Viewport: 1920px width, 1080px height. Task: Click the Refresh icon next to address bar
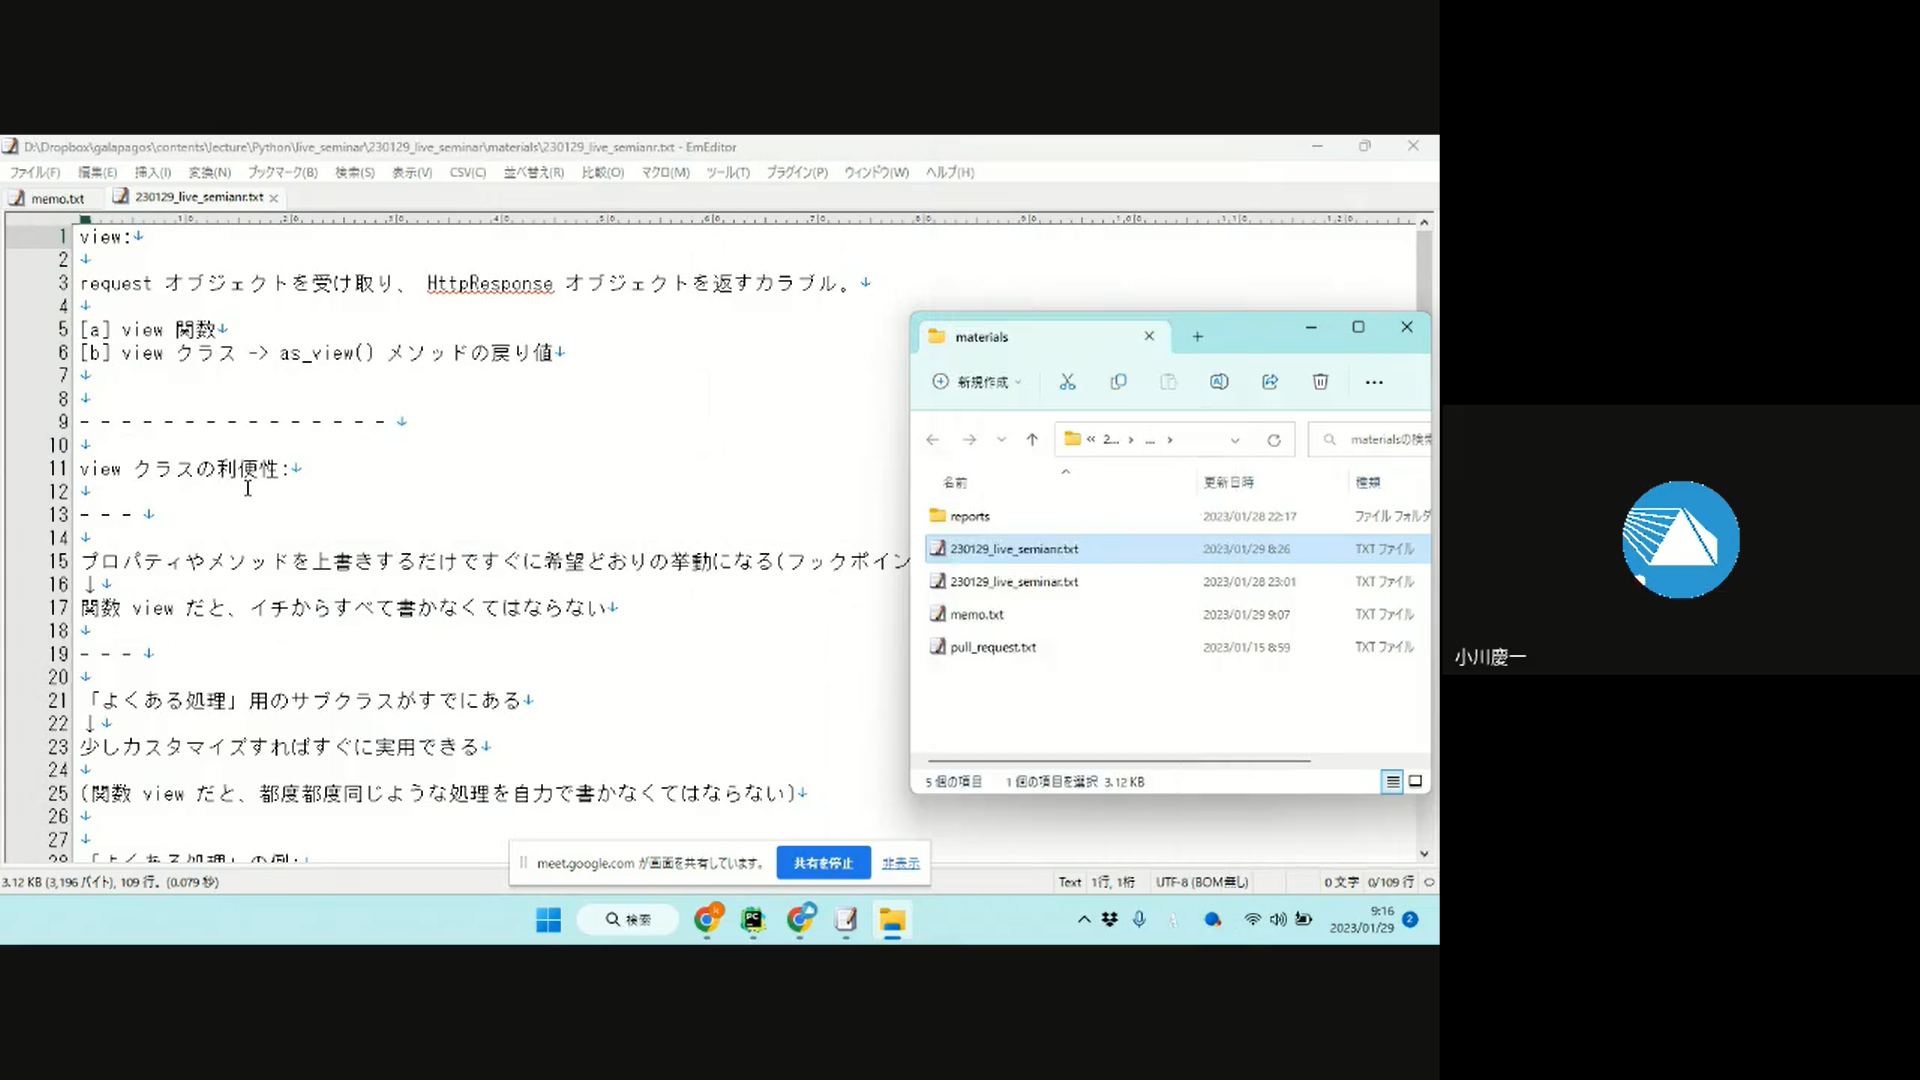pos(1274,440)
